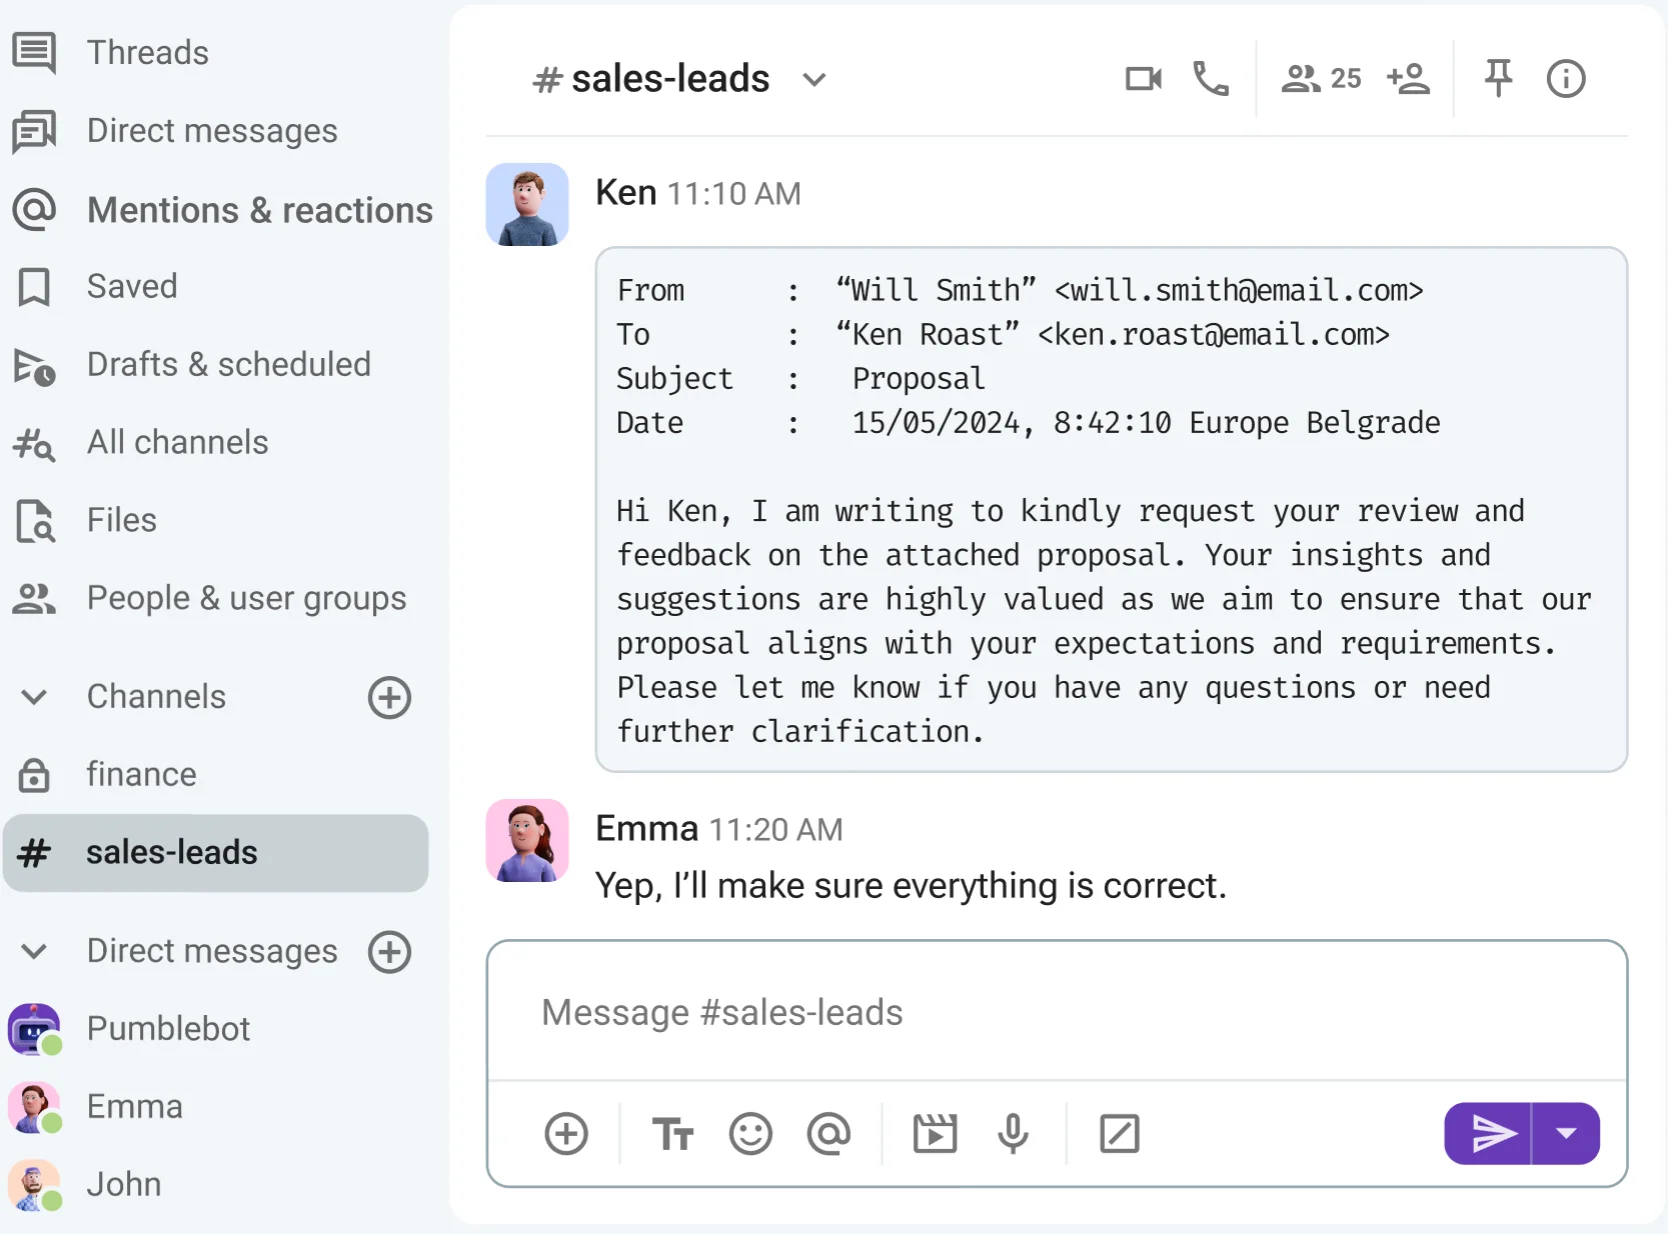Start a voice call in channel

point(1210,79)
